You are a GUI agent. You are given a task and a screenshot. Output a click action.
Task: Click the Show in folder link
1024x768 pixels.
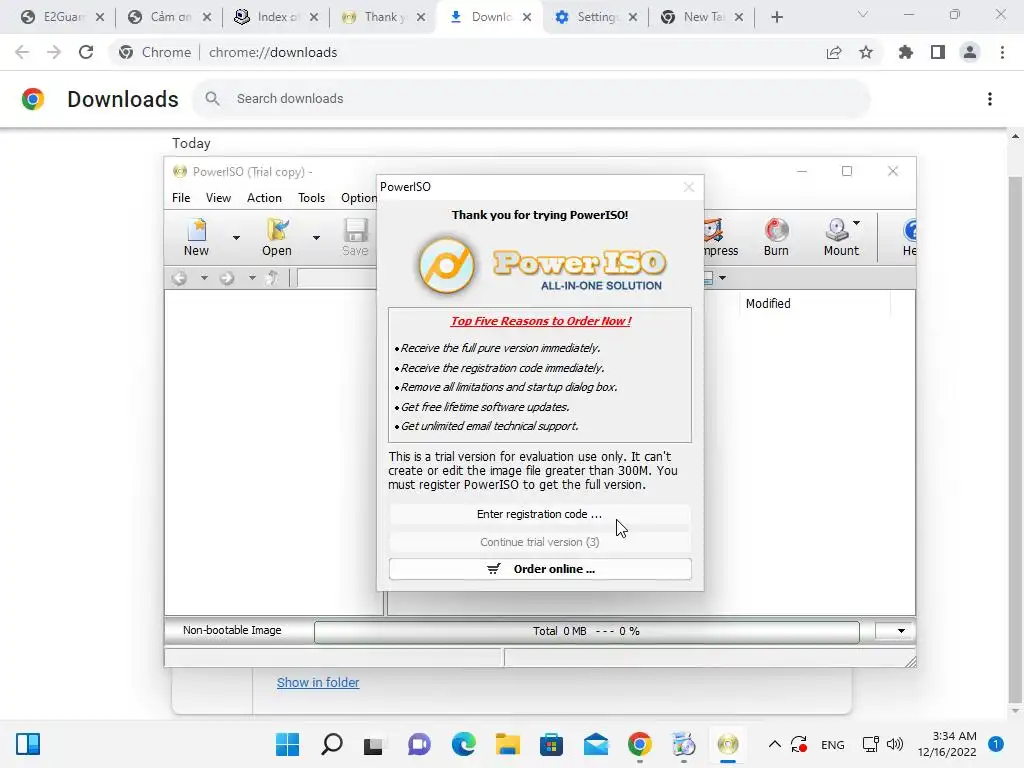(318, 682)
